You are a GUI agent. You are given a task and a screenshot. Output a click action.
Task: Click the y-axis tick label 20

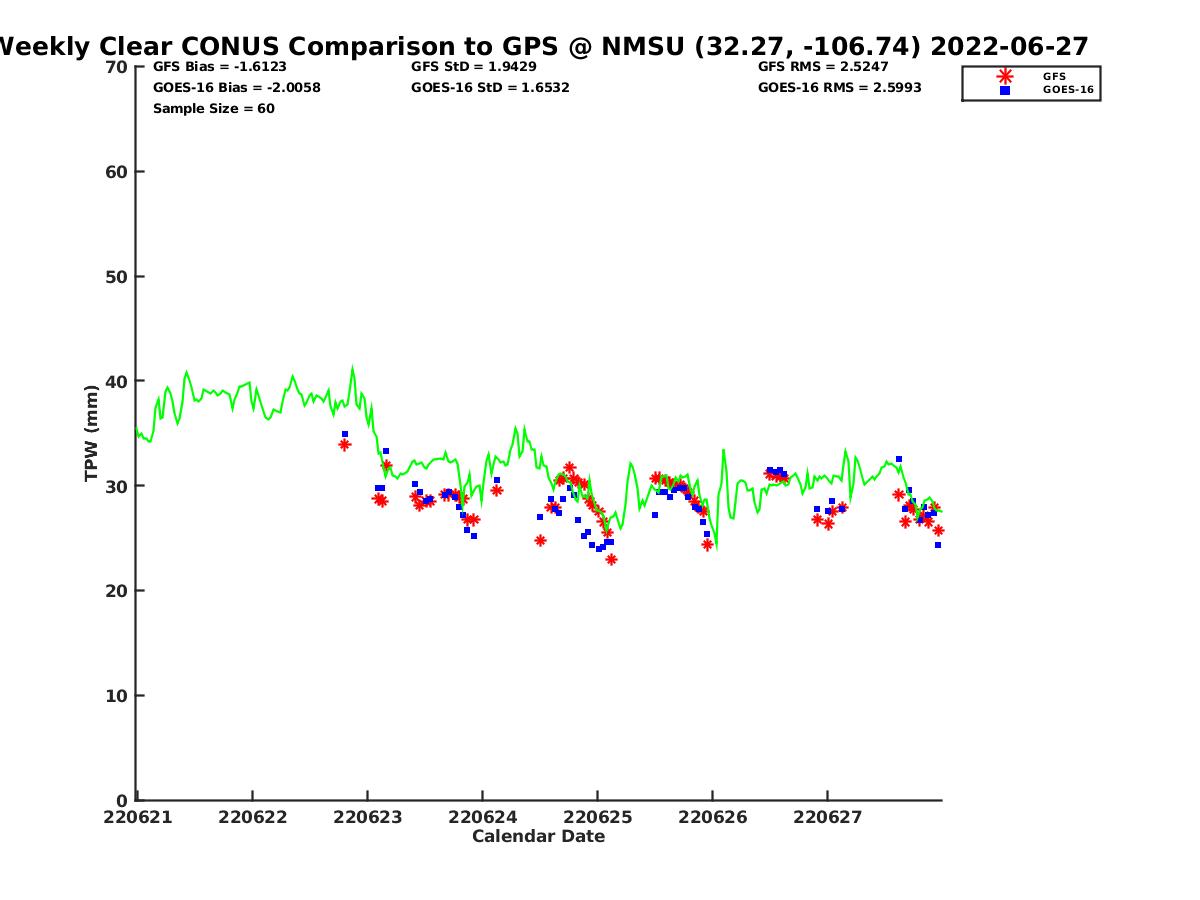117,591
